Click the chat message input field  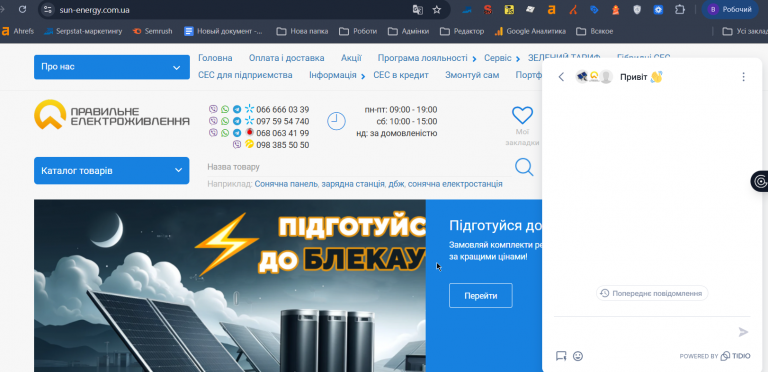644,332
